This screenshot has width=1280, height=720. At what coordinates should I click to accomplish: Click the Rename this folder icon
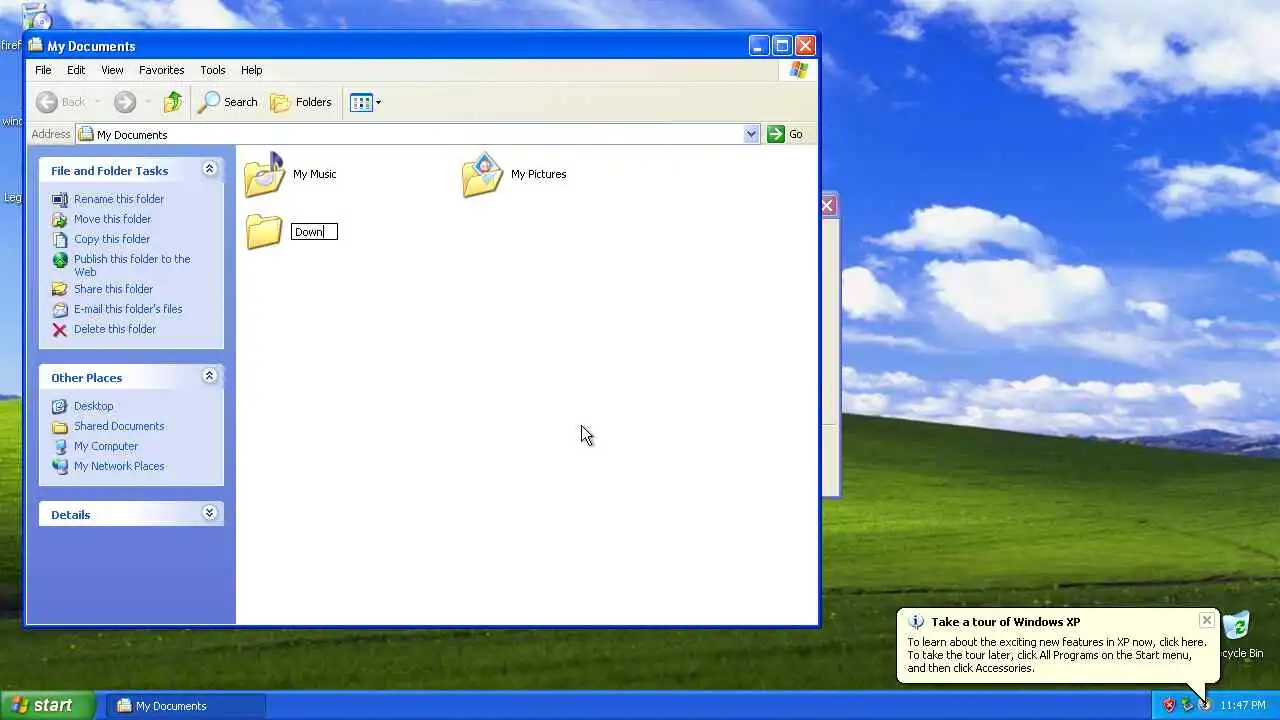[x=60, y=199]
